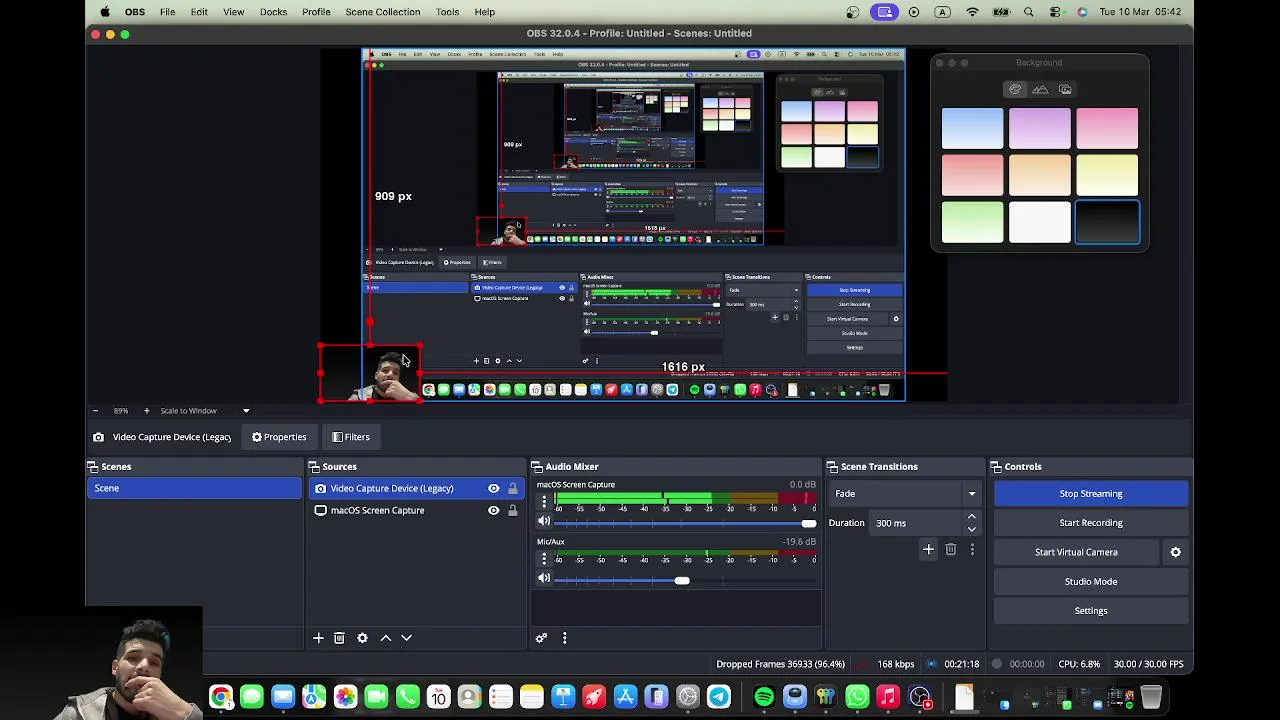
Task: Increase transition duration with up arrow
Action: coord(971,517)
